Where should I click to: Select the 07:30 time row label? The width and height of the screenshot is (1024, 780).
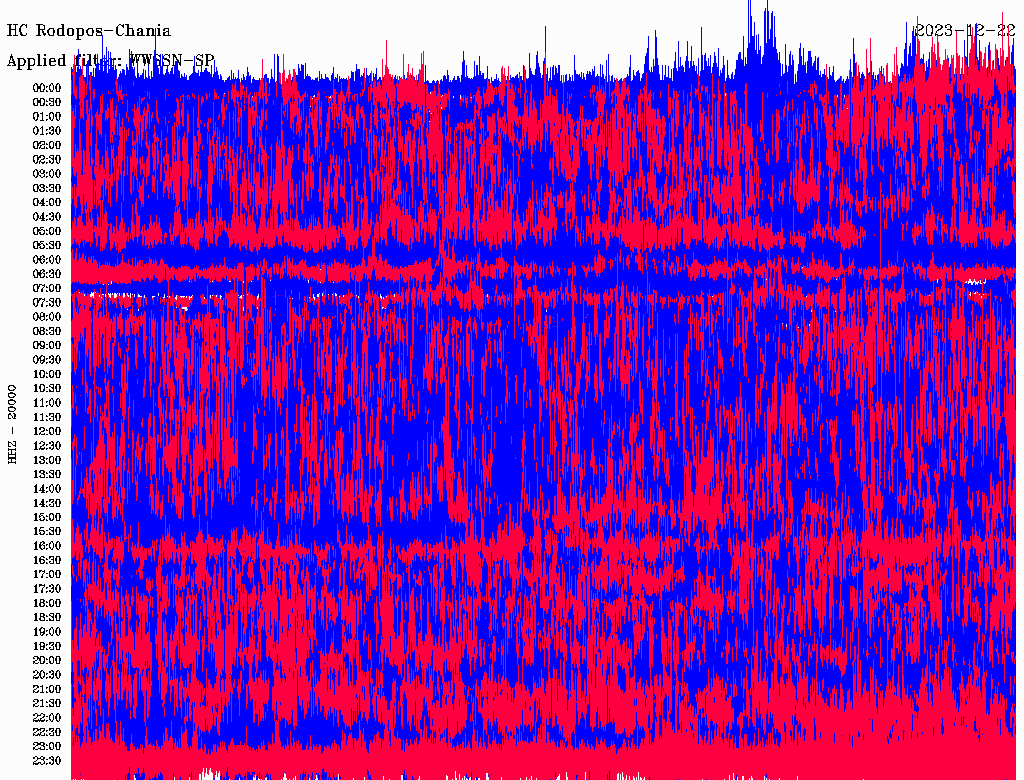(x=47, y=302)
